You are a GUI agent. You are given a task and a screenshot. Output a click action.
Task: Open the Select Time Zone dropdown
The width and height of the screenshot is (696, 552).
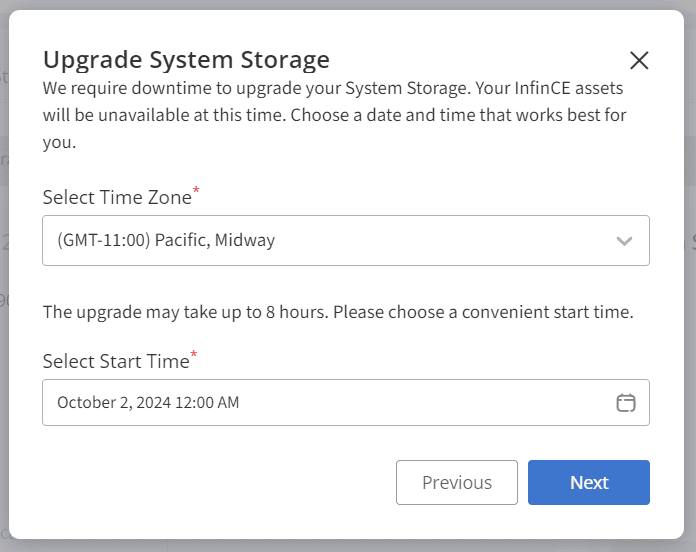tap(346, 241)
